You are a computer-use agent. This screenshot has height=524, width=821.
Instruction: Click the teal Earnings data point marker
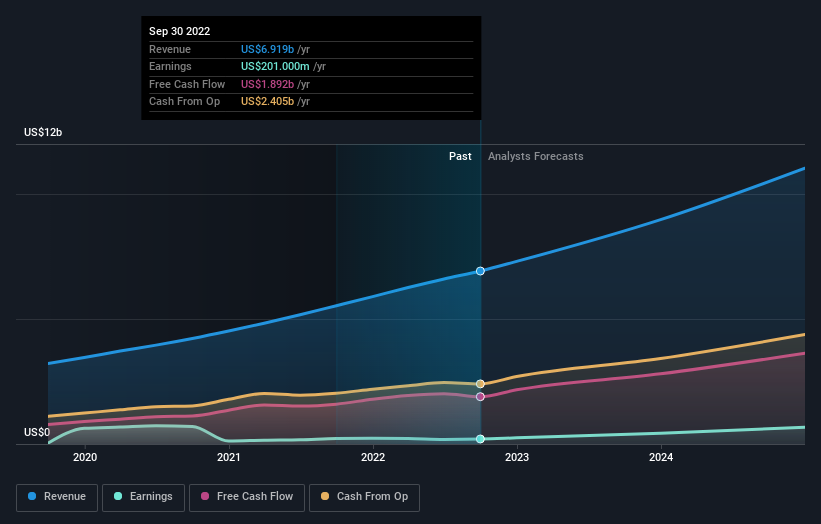click(480, 439)
